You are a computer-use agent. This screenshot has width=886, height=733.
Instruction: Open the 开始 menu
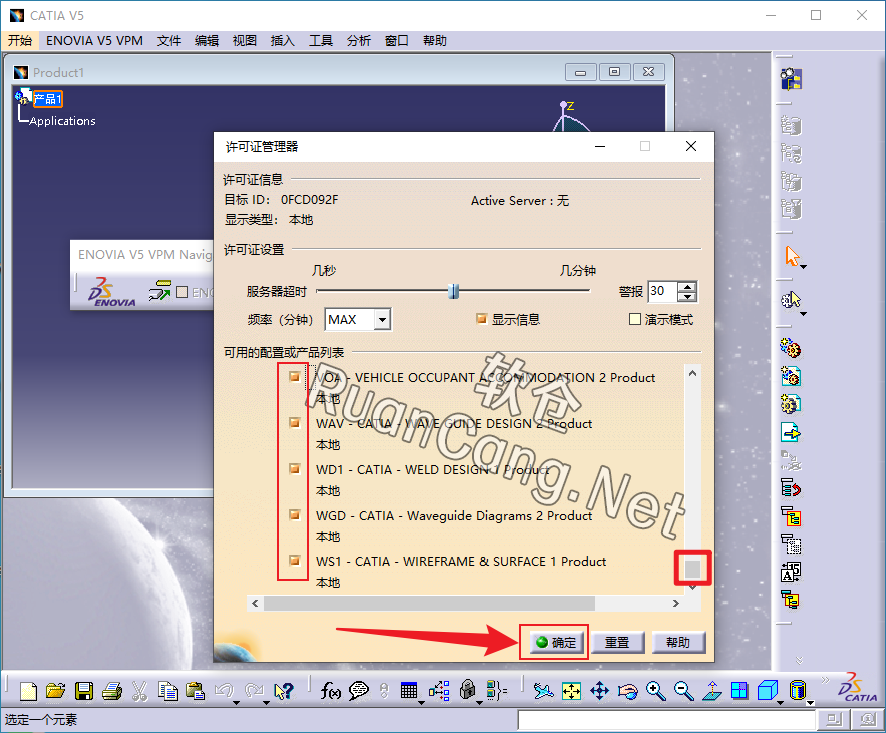(20, 41)
